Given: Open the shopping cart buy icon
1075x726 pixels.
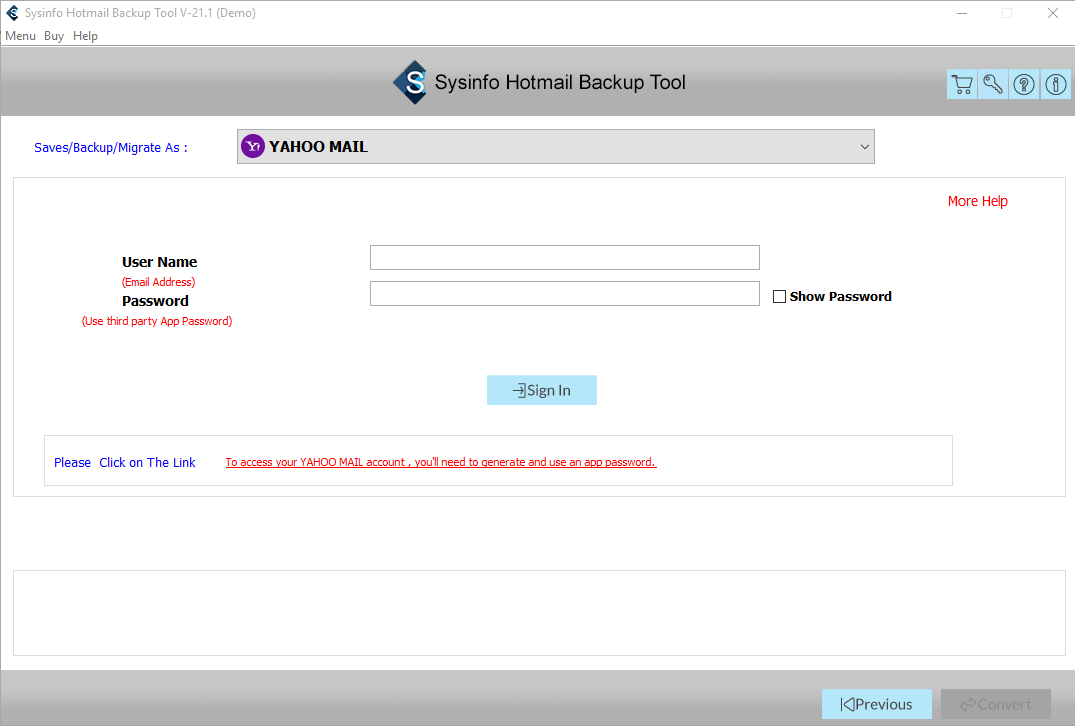Looking at the screenshot, I should click(x=962, y=84).
